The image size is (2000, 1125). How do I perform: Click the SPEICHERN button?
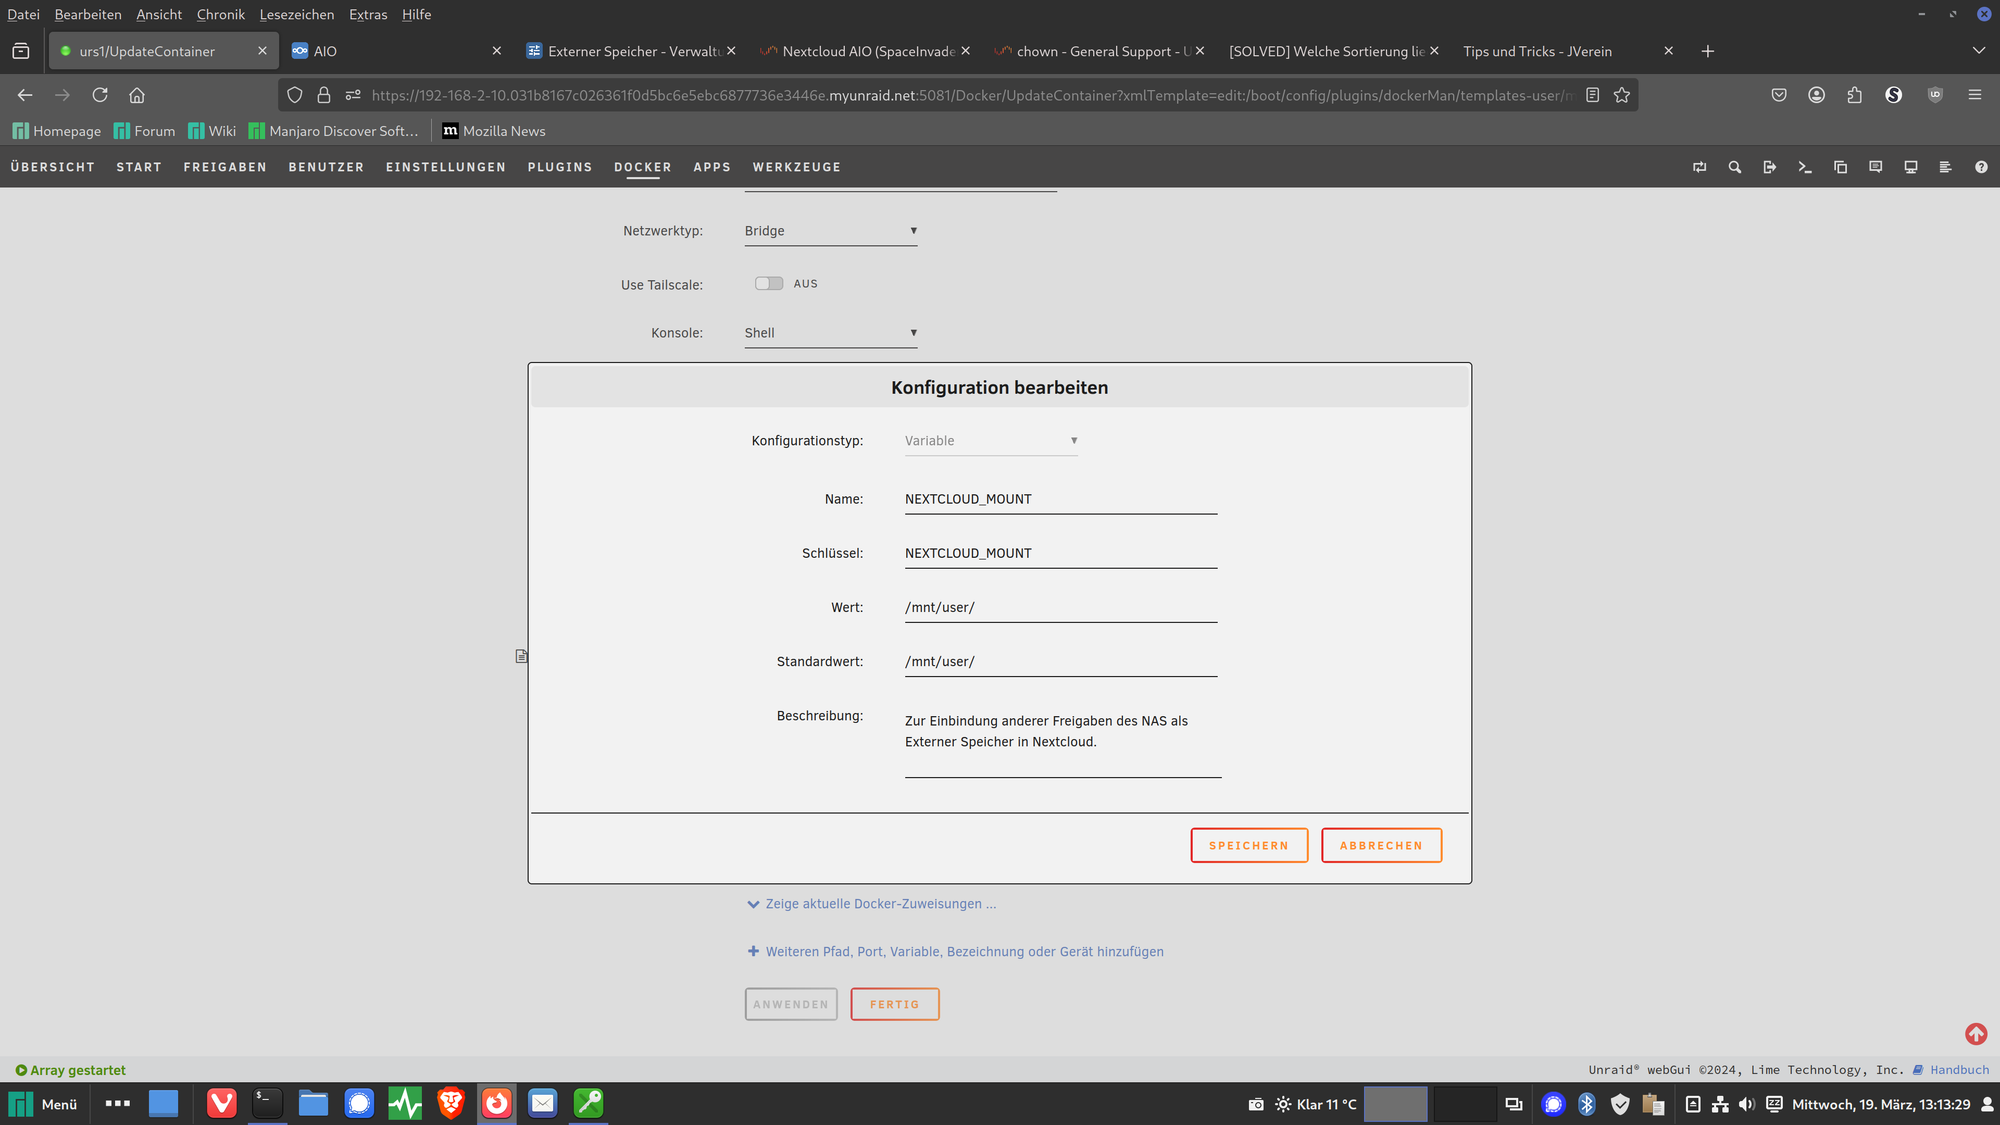(1249, 846)
